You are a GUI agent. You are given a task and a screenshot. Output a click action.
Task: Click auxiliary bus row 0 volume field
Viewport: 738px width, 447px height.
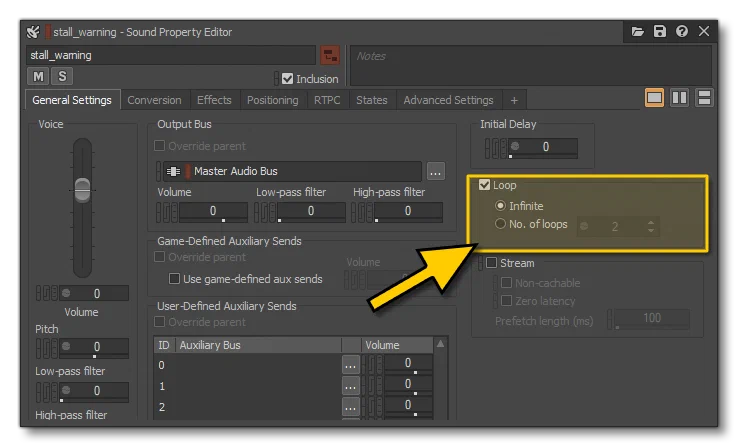(x=408, y=364)
